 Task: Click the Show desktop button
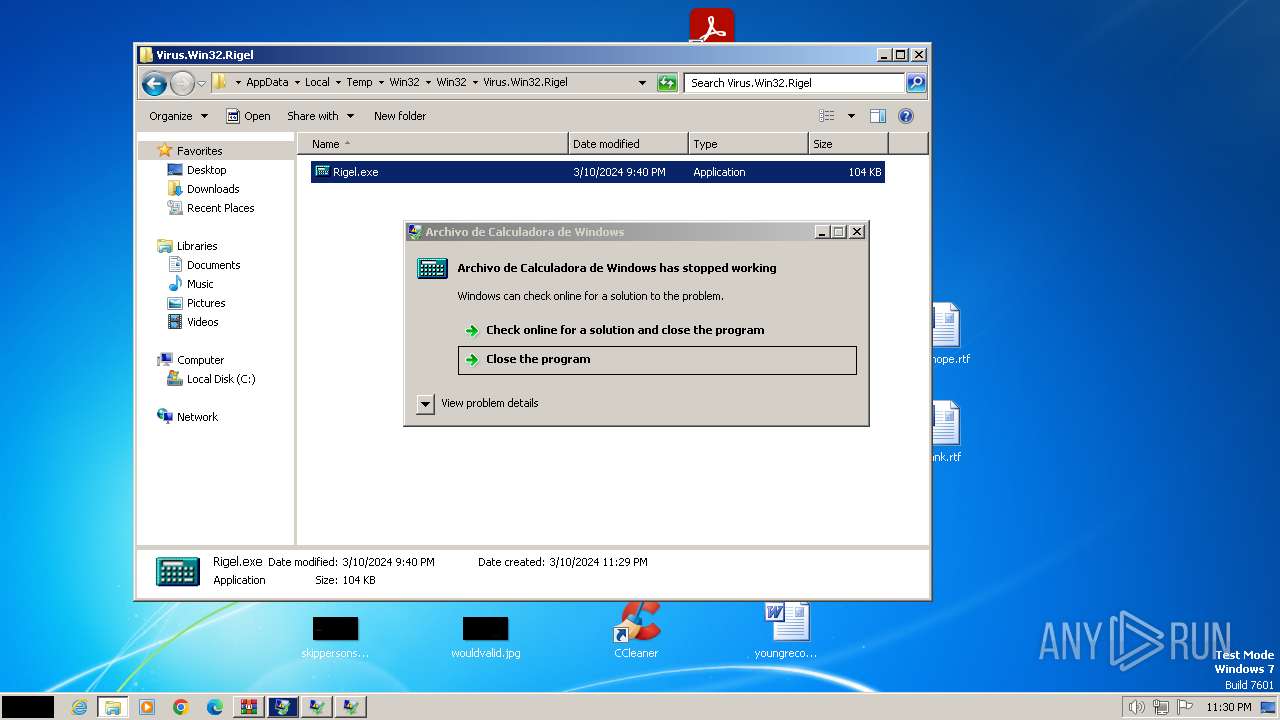pos(1268,707)
